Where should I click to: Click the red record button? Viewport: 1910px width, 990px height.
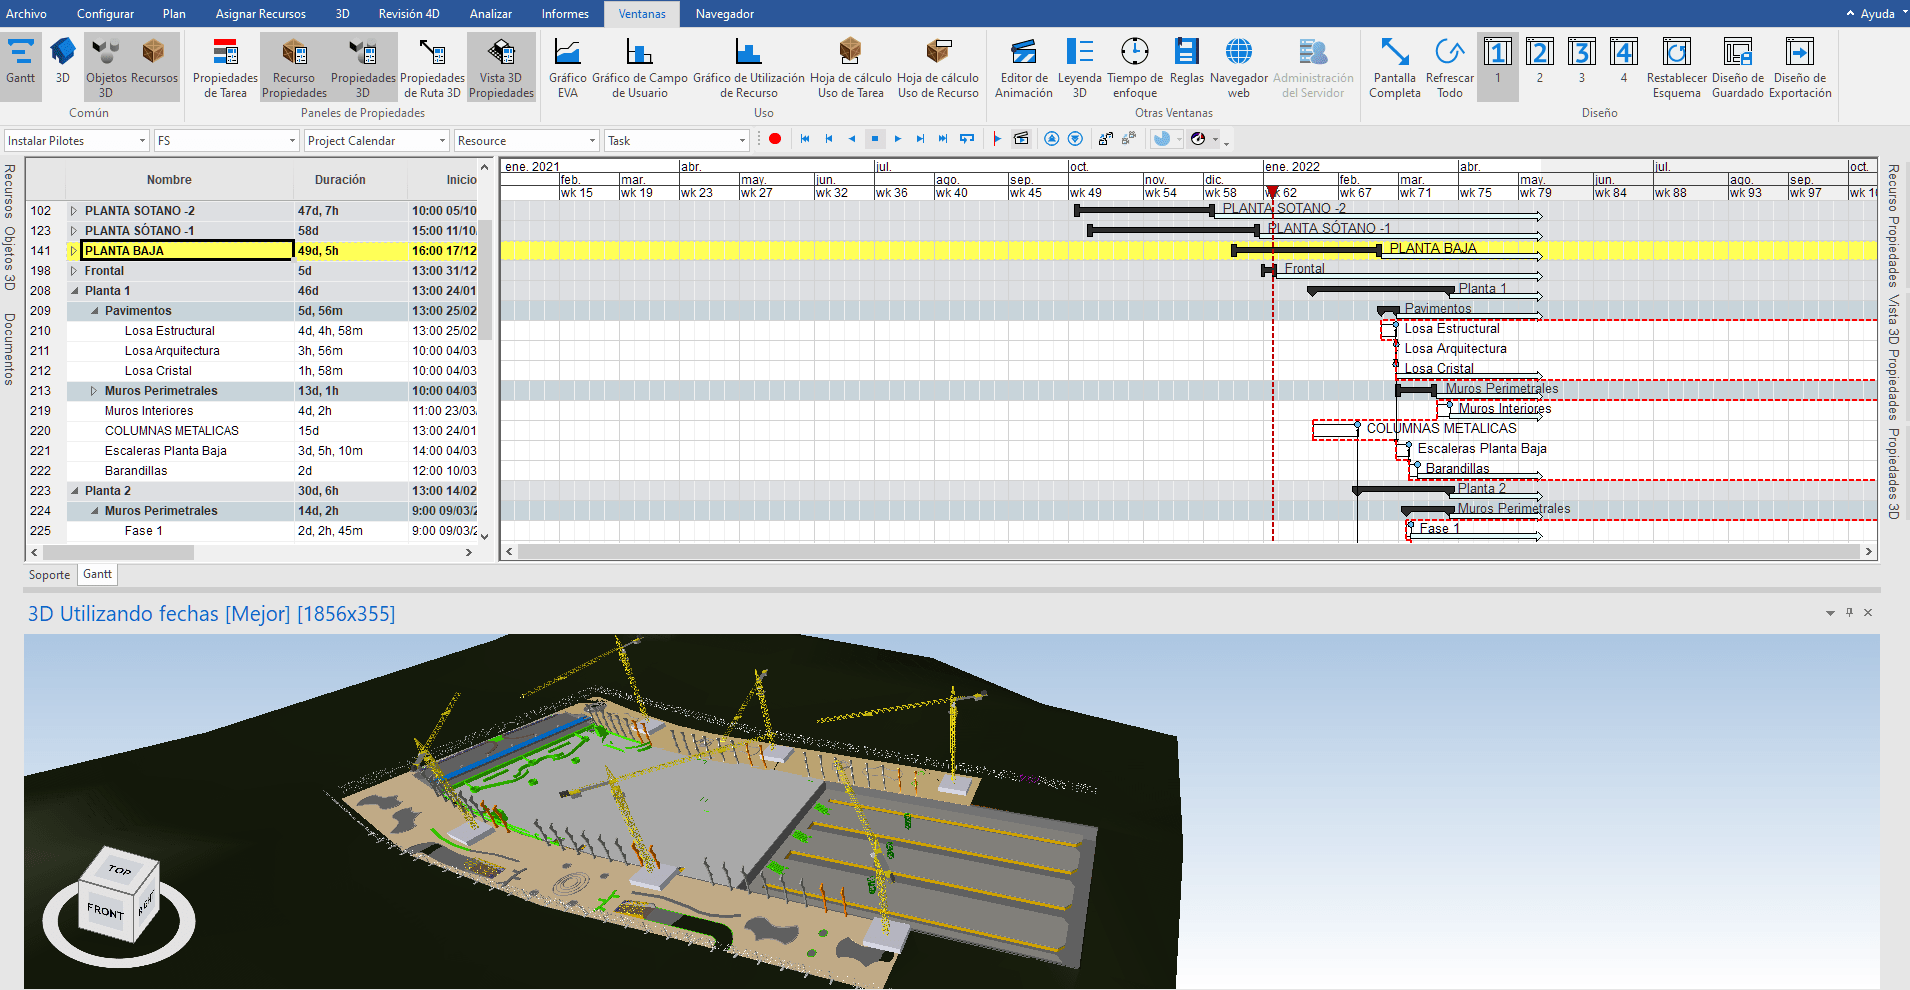coord(775,139)
